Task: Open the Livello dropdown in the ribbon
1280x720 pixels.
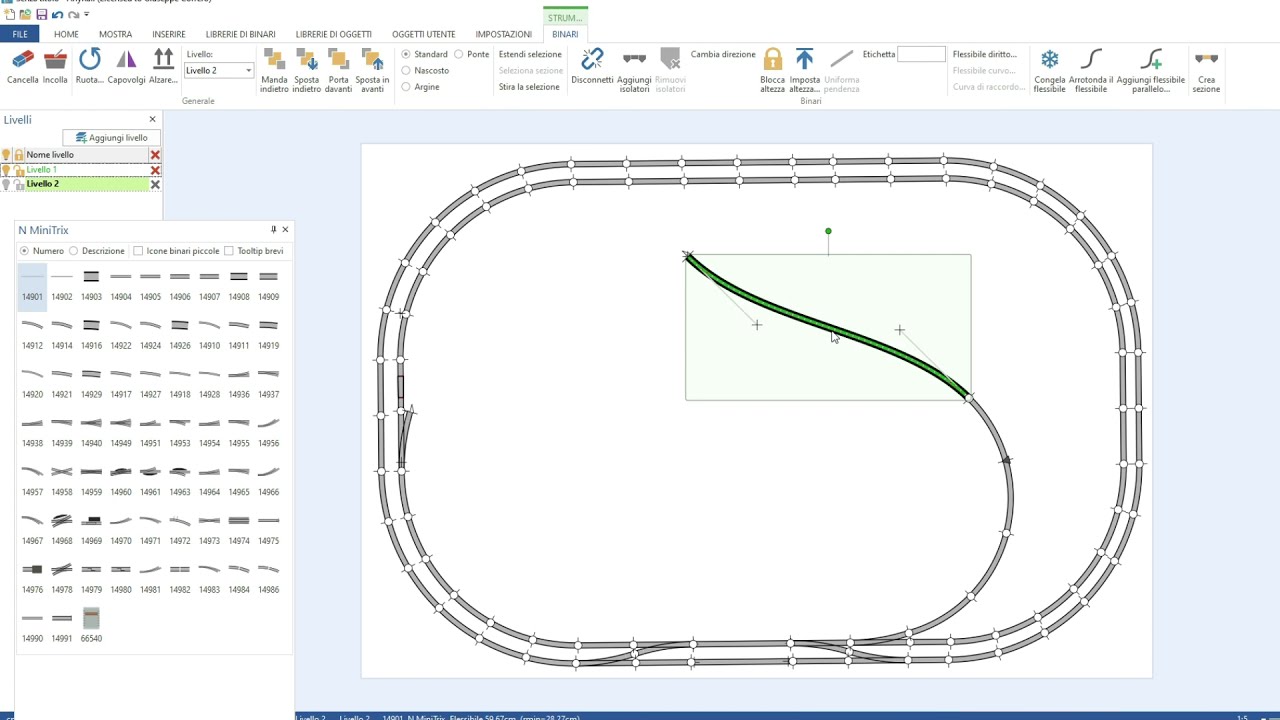Action: click(x=248, y=71)
